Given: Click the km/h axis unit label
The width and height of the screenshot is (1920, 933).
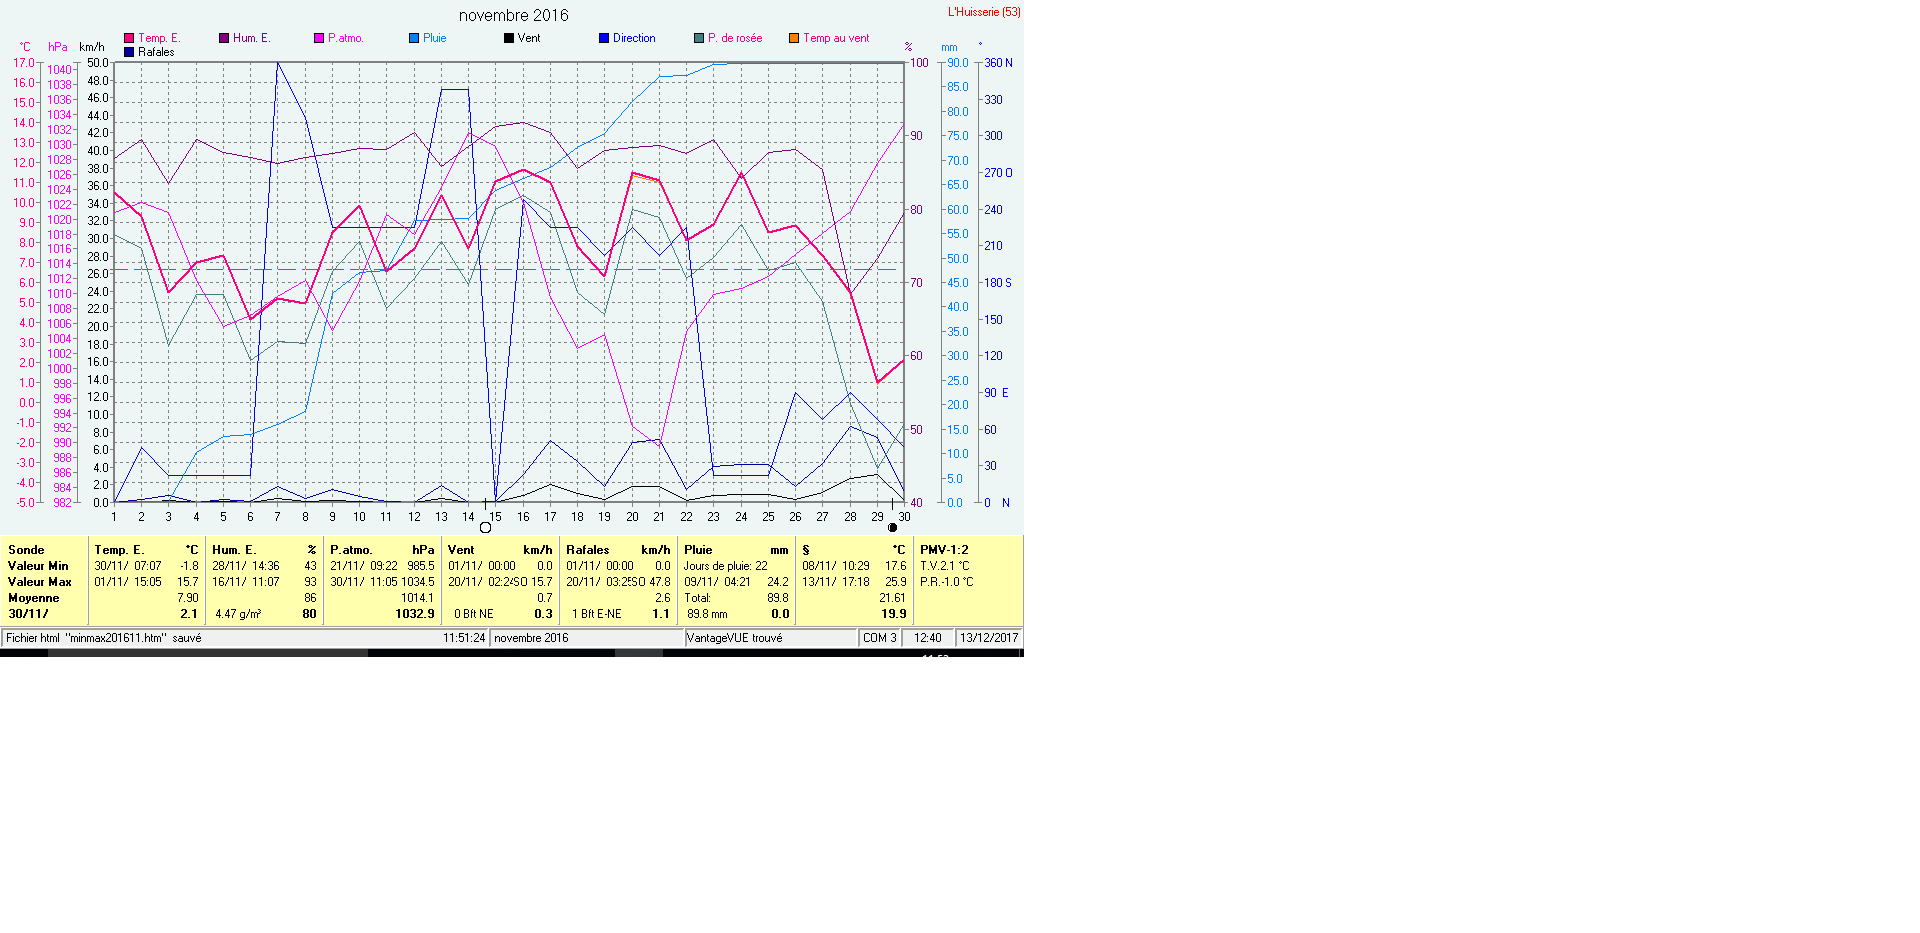Looking at the screenshot, I should coord(92,47).
